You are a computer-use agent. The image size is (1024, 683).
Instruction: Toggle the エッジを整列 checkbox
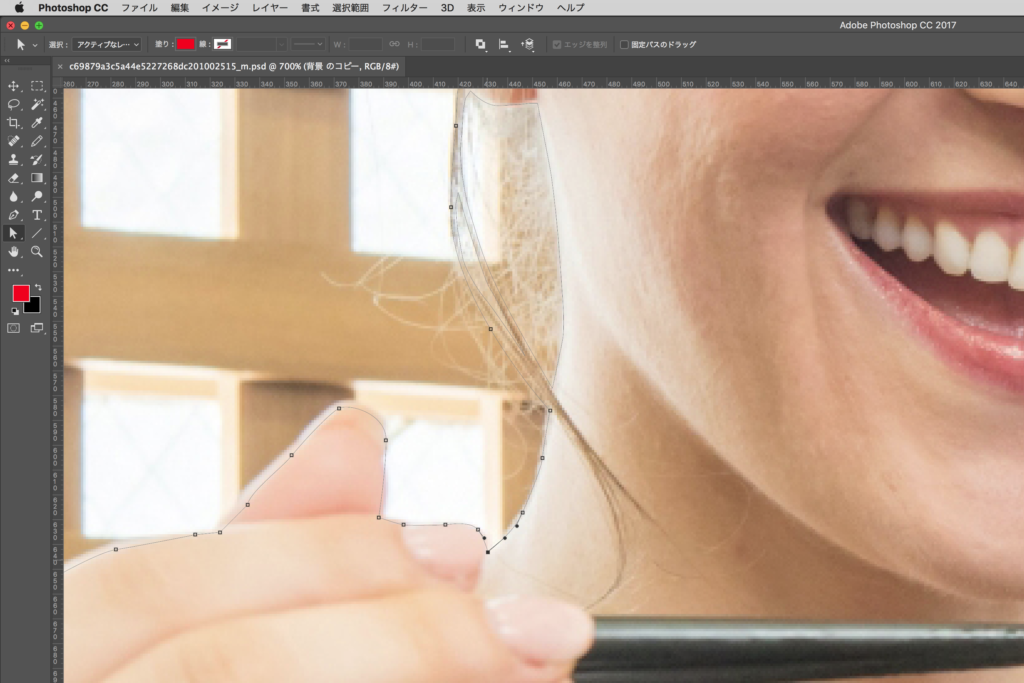click(x=557, y=45)
